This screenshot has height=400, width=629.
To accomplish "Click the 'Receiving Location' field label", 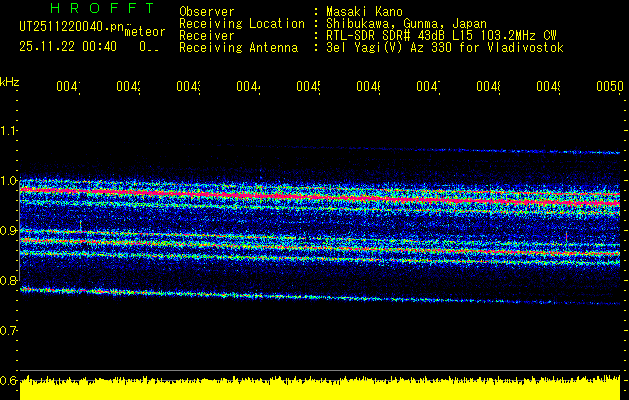I will [x=241, y=24].
